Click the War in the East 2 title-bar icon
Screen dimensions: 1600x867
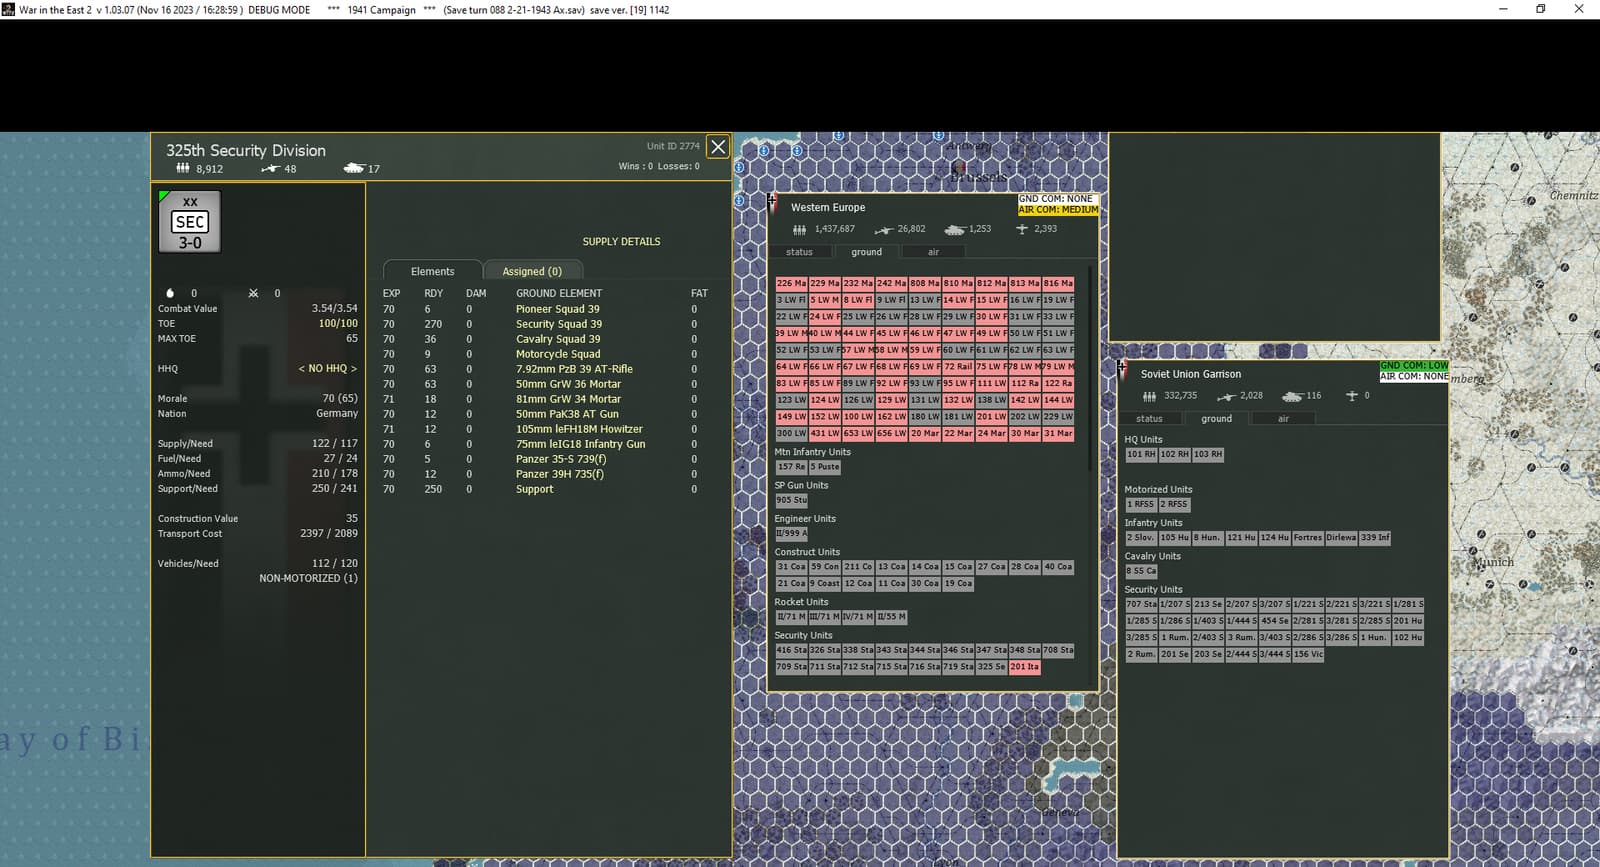pos(9,9)
